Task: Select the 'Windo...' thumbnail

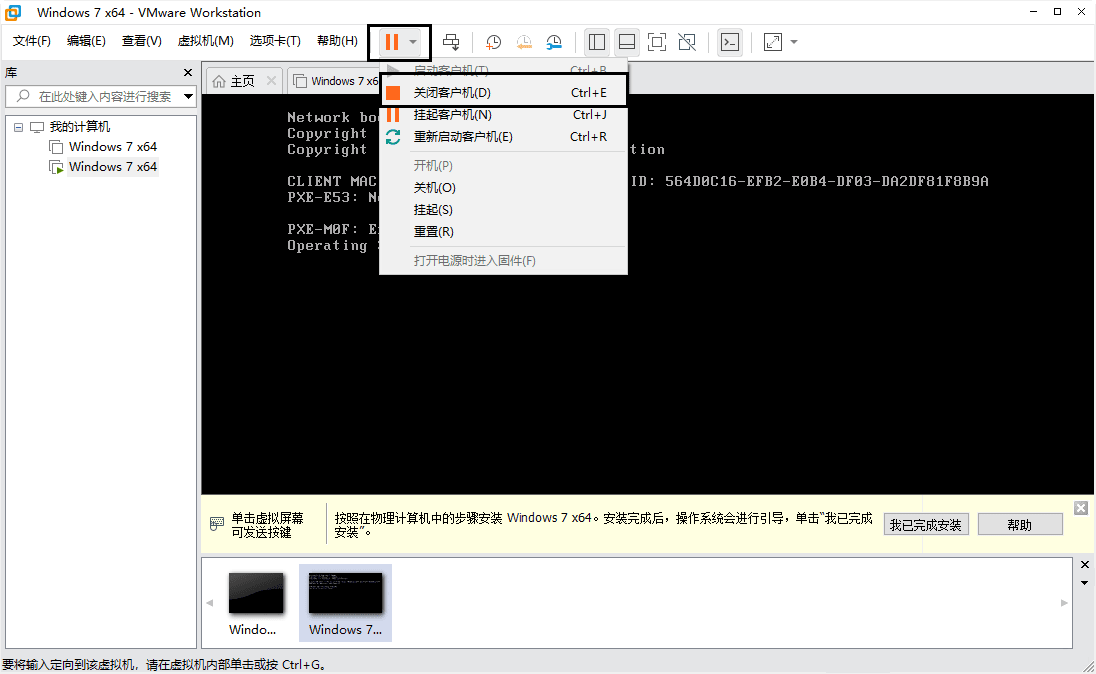Action: [x=256, y=603]
